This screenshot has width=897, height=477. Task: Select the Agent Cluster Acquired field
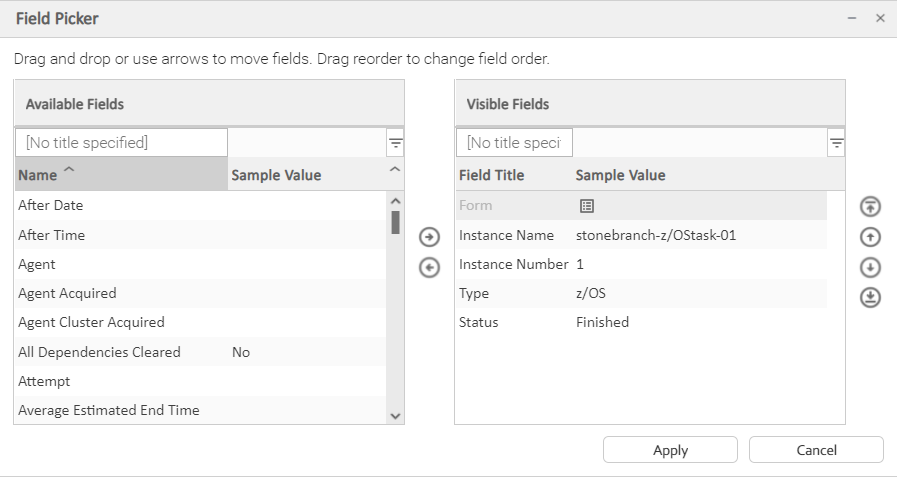[x=91, y=322]
